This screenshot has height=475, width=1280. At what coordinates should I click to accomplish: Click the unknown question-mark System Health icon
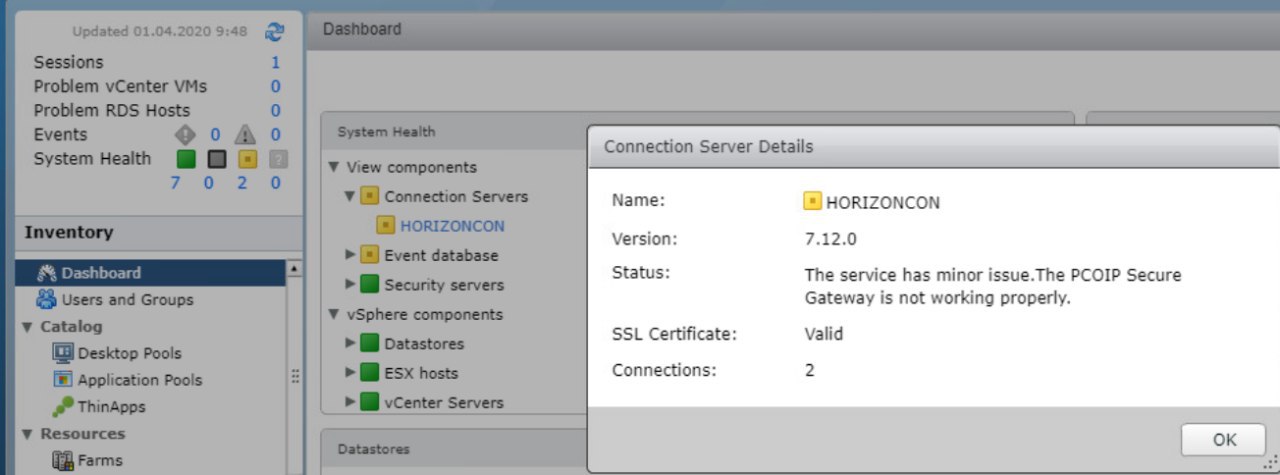[277, 158]
